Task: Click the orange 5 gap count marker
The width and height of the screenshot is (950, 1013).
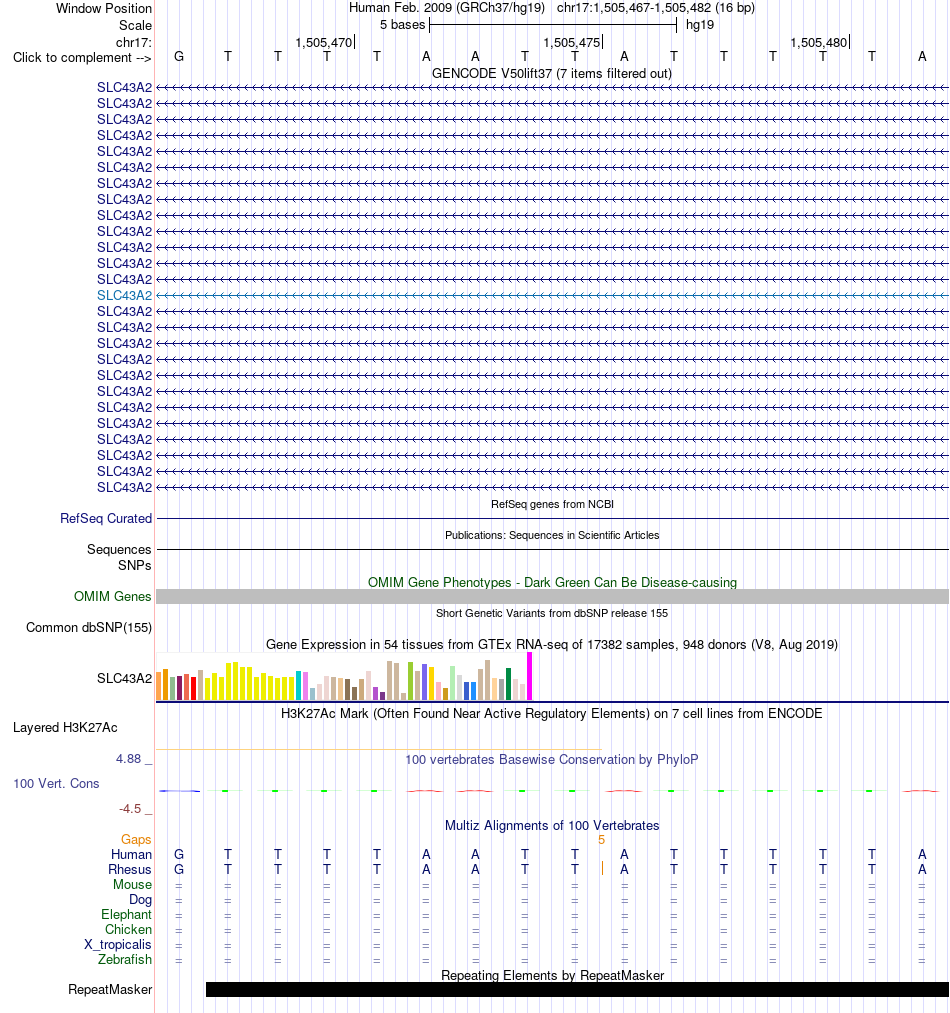Action: (601, 840)
